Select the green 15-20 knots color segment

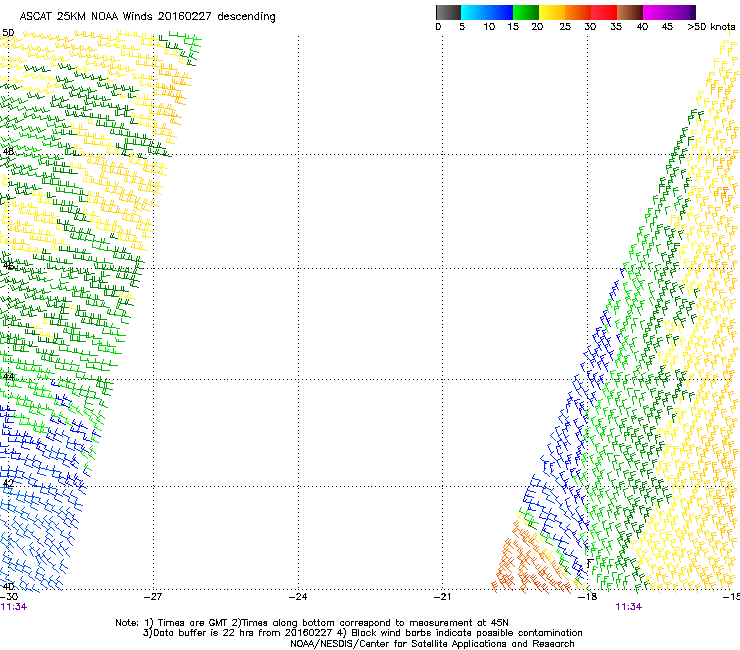click(526, 12)
